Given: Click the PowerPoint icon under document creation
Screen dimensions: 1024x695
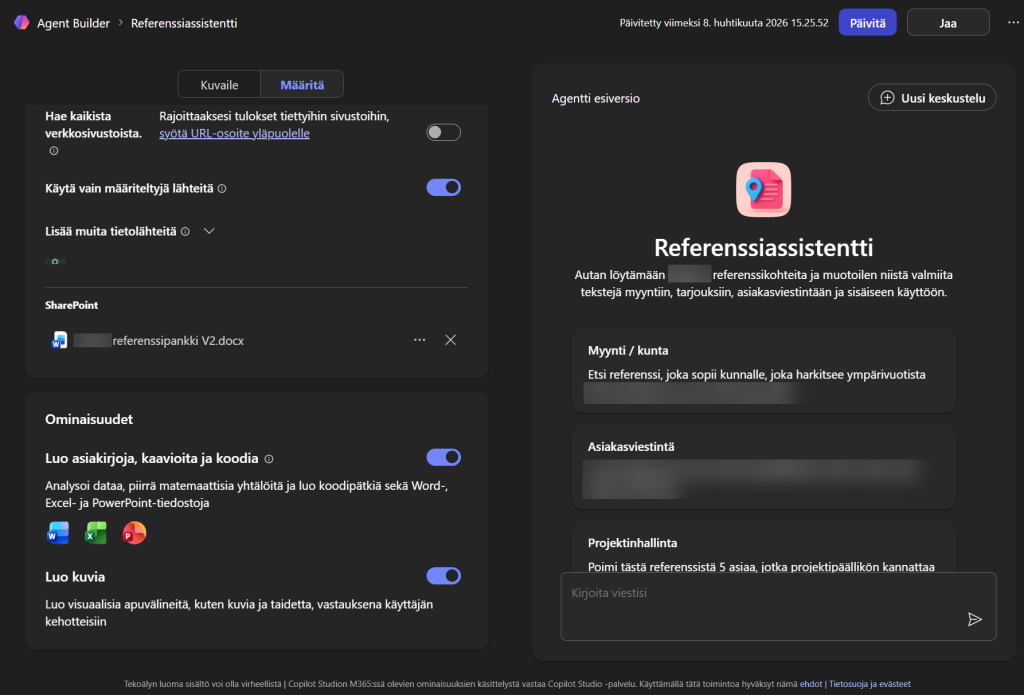Looking at the screenshot, I should click(134, 533).
